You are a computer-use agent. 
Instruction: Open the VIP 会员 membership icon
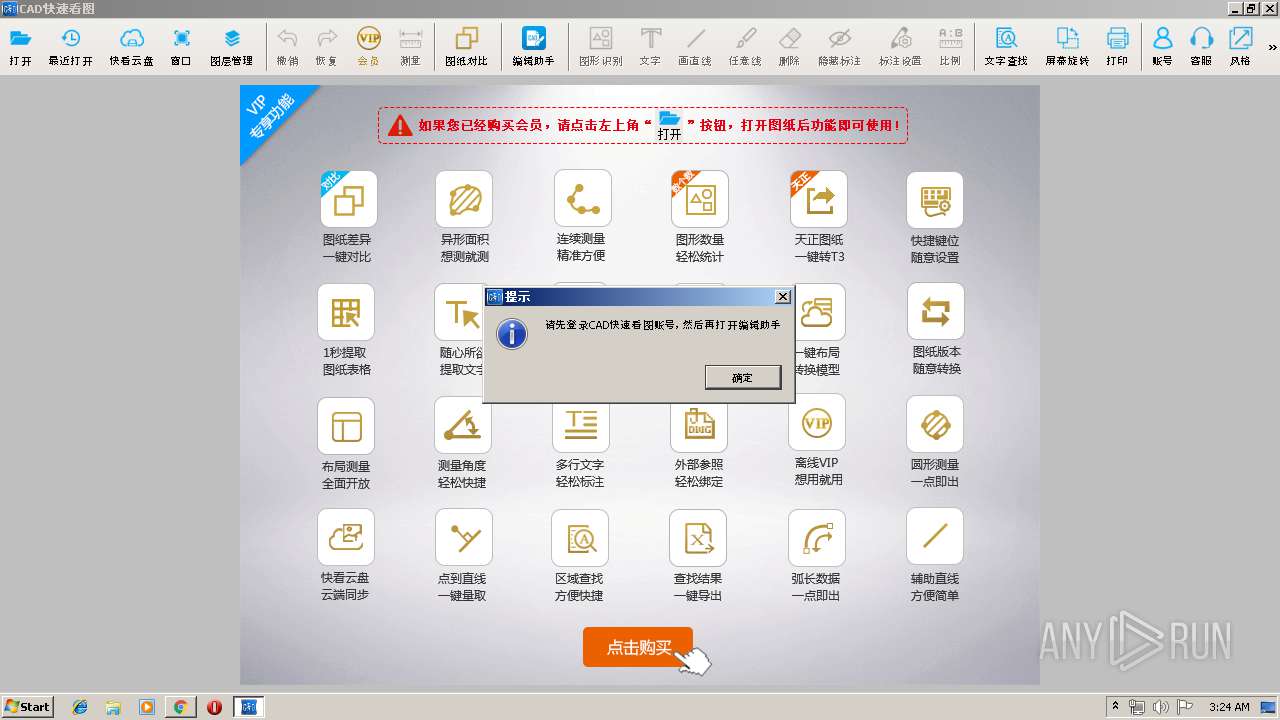click(x=368, y=46)
